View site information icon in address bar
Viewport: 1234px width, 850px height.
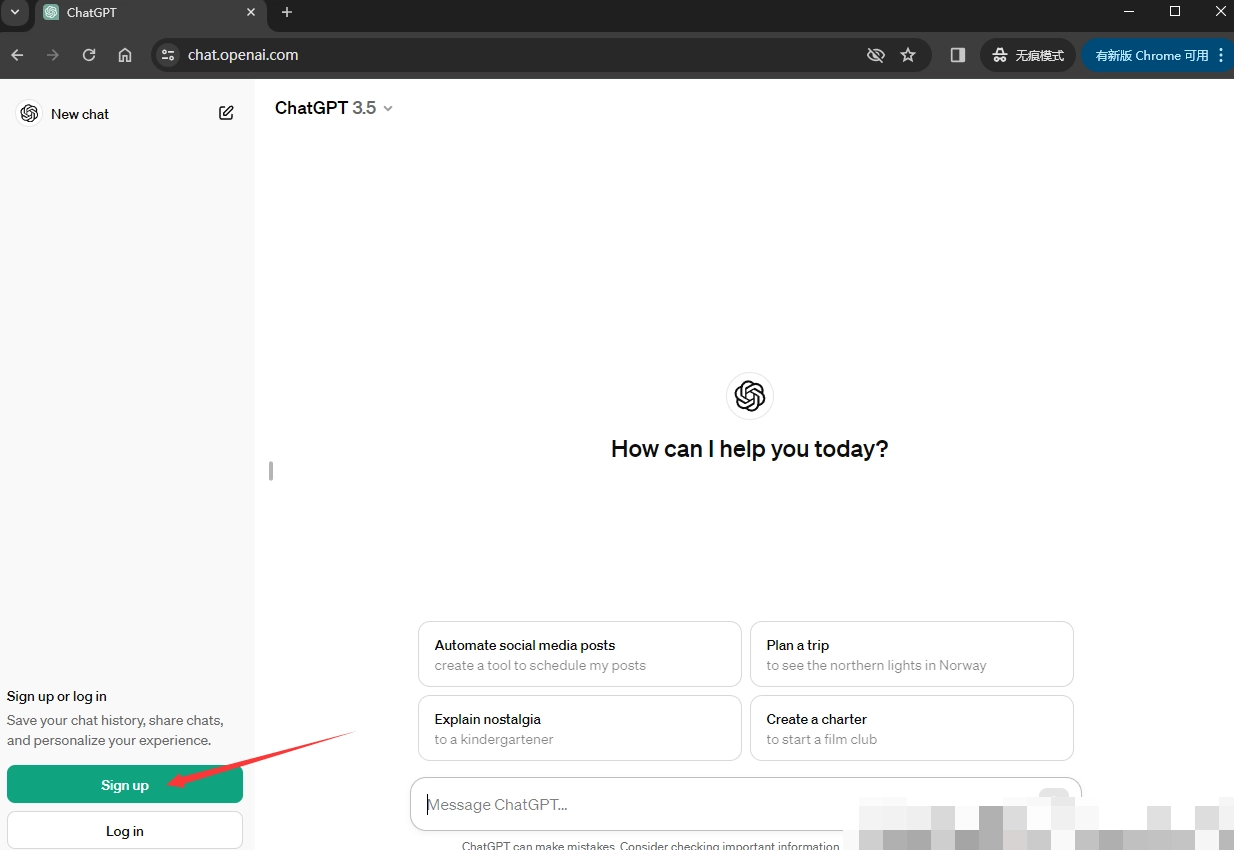pos(168,55)
